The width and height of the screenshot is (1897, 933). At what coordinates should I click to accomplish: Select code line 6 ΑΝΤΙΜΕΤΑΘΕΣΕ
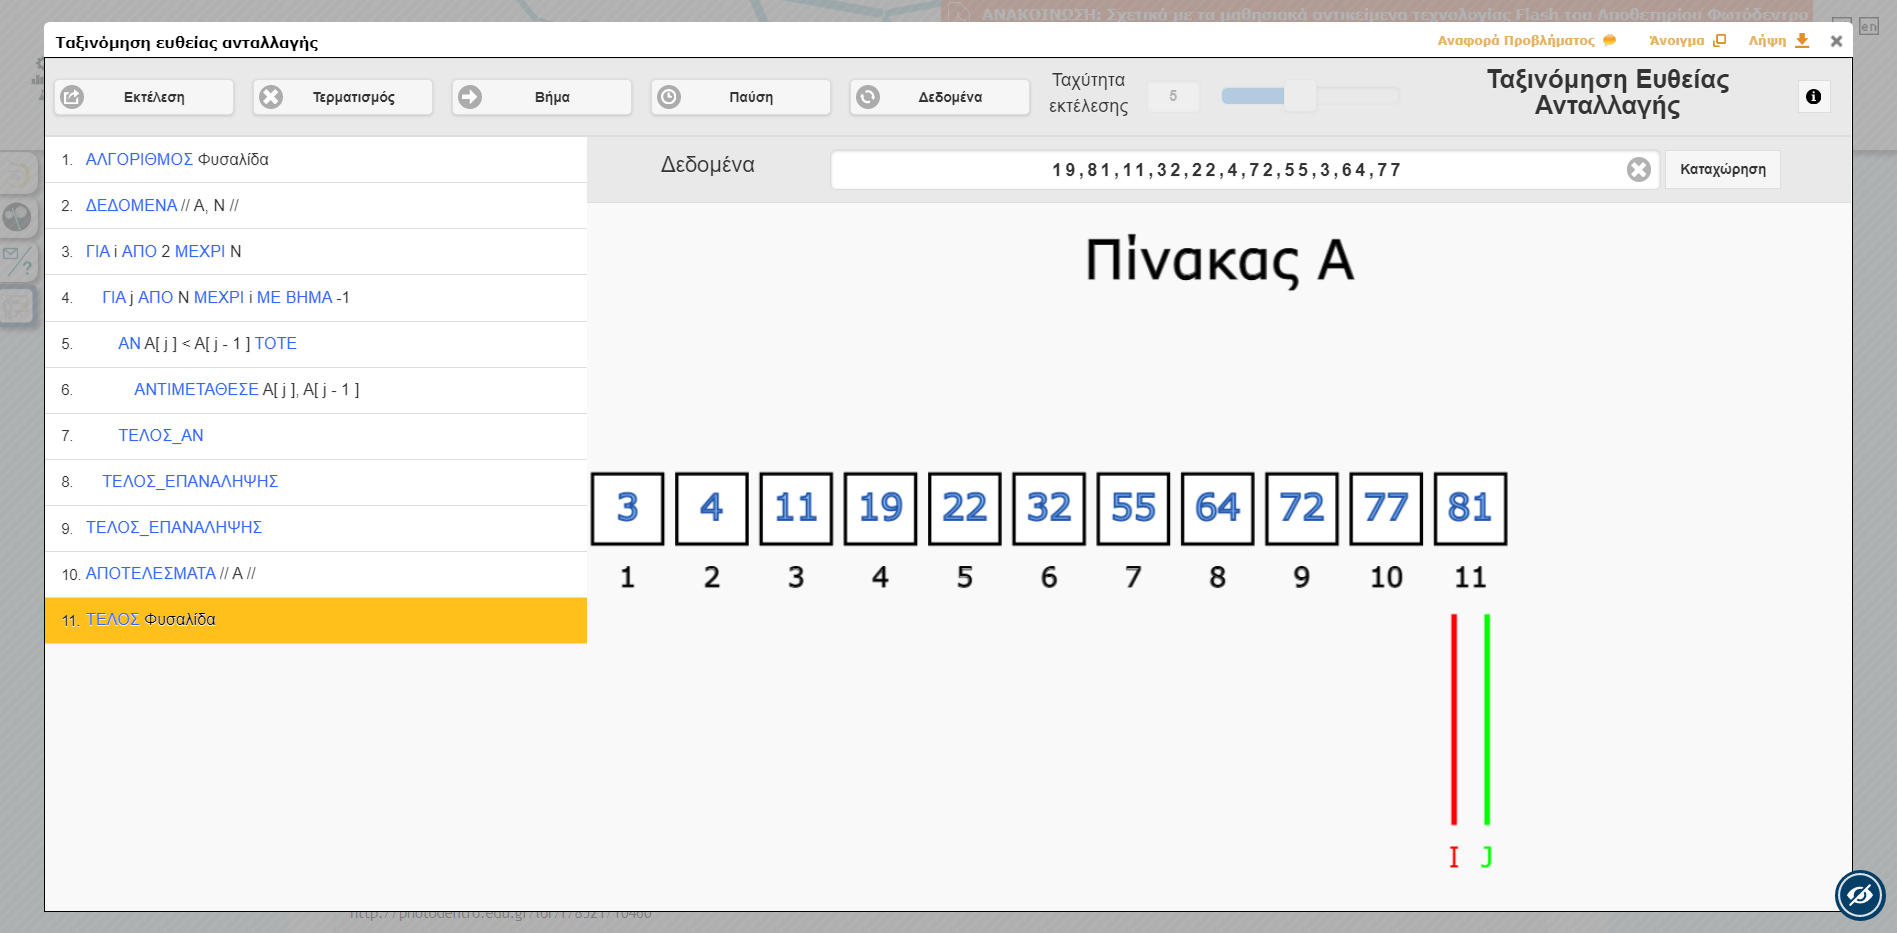[315, 390]
